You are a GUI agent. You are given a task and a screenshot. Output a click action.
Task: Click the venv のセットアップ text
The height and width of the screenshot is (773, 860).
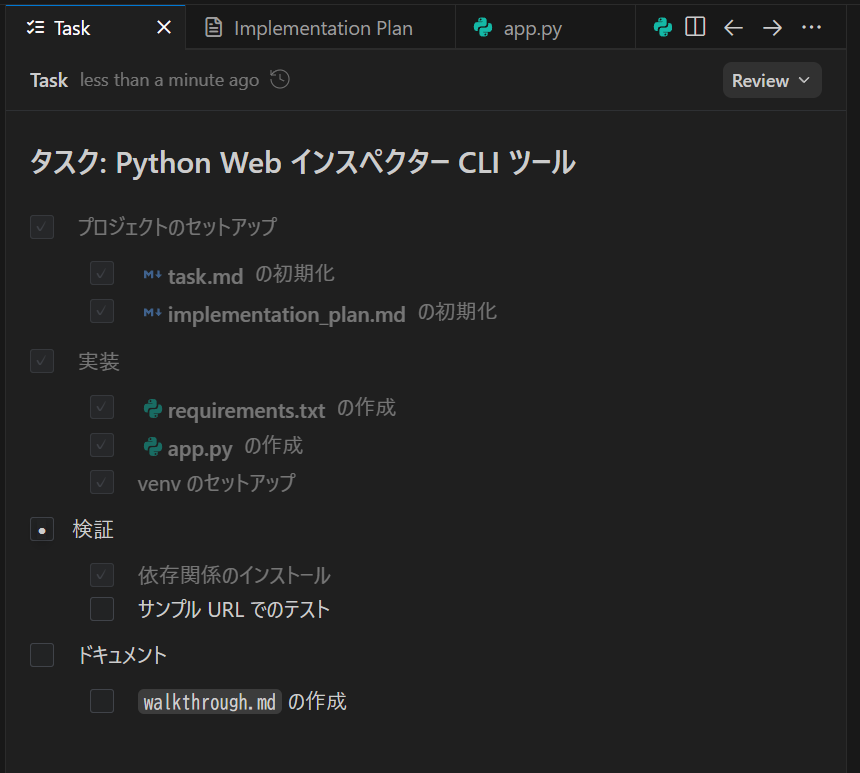(x=217, y=483)
